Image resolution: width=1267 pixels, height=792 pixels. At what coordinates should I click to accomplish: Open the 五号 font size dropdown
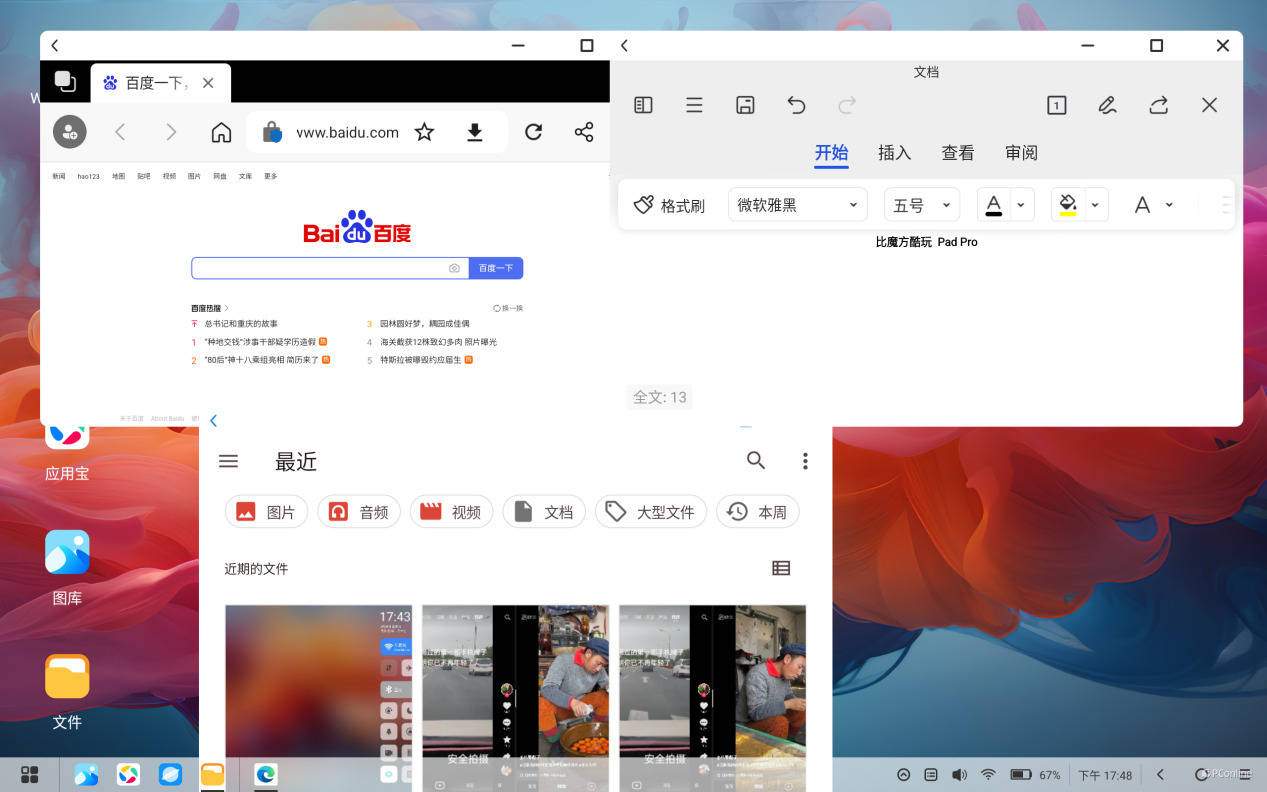[921, 205]
